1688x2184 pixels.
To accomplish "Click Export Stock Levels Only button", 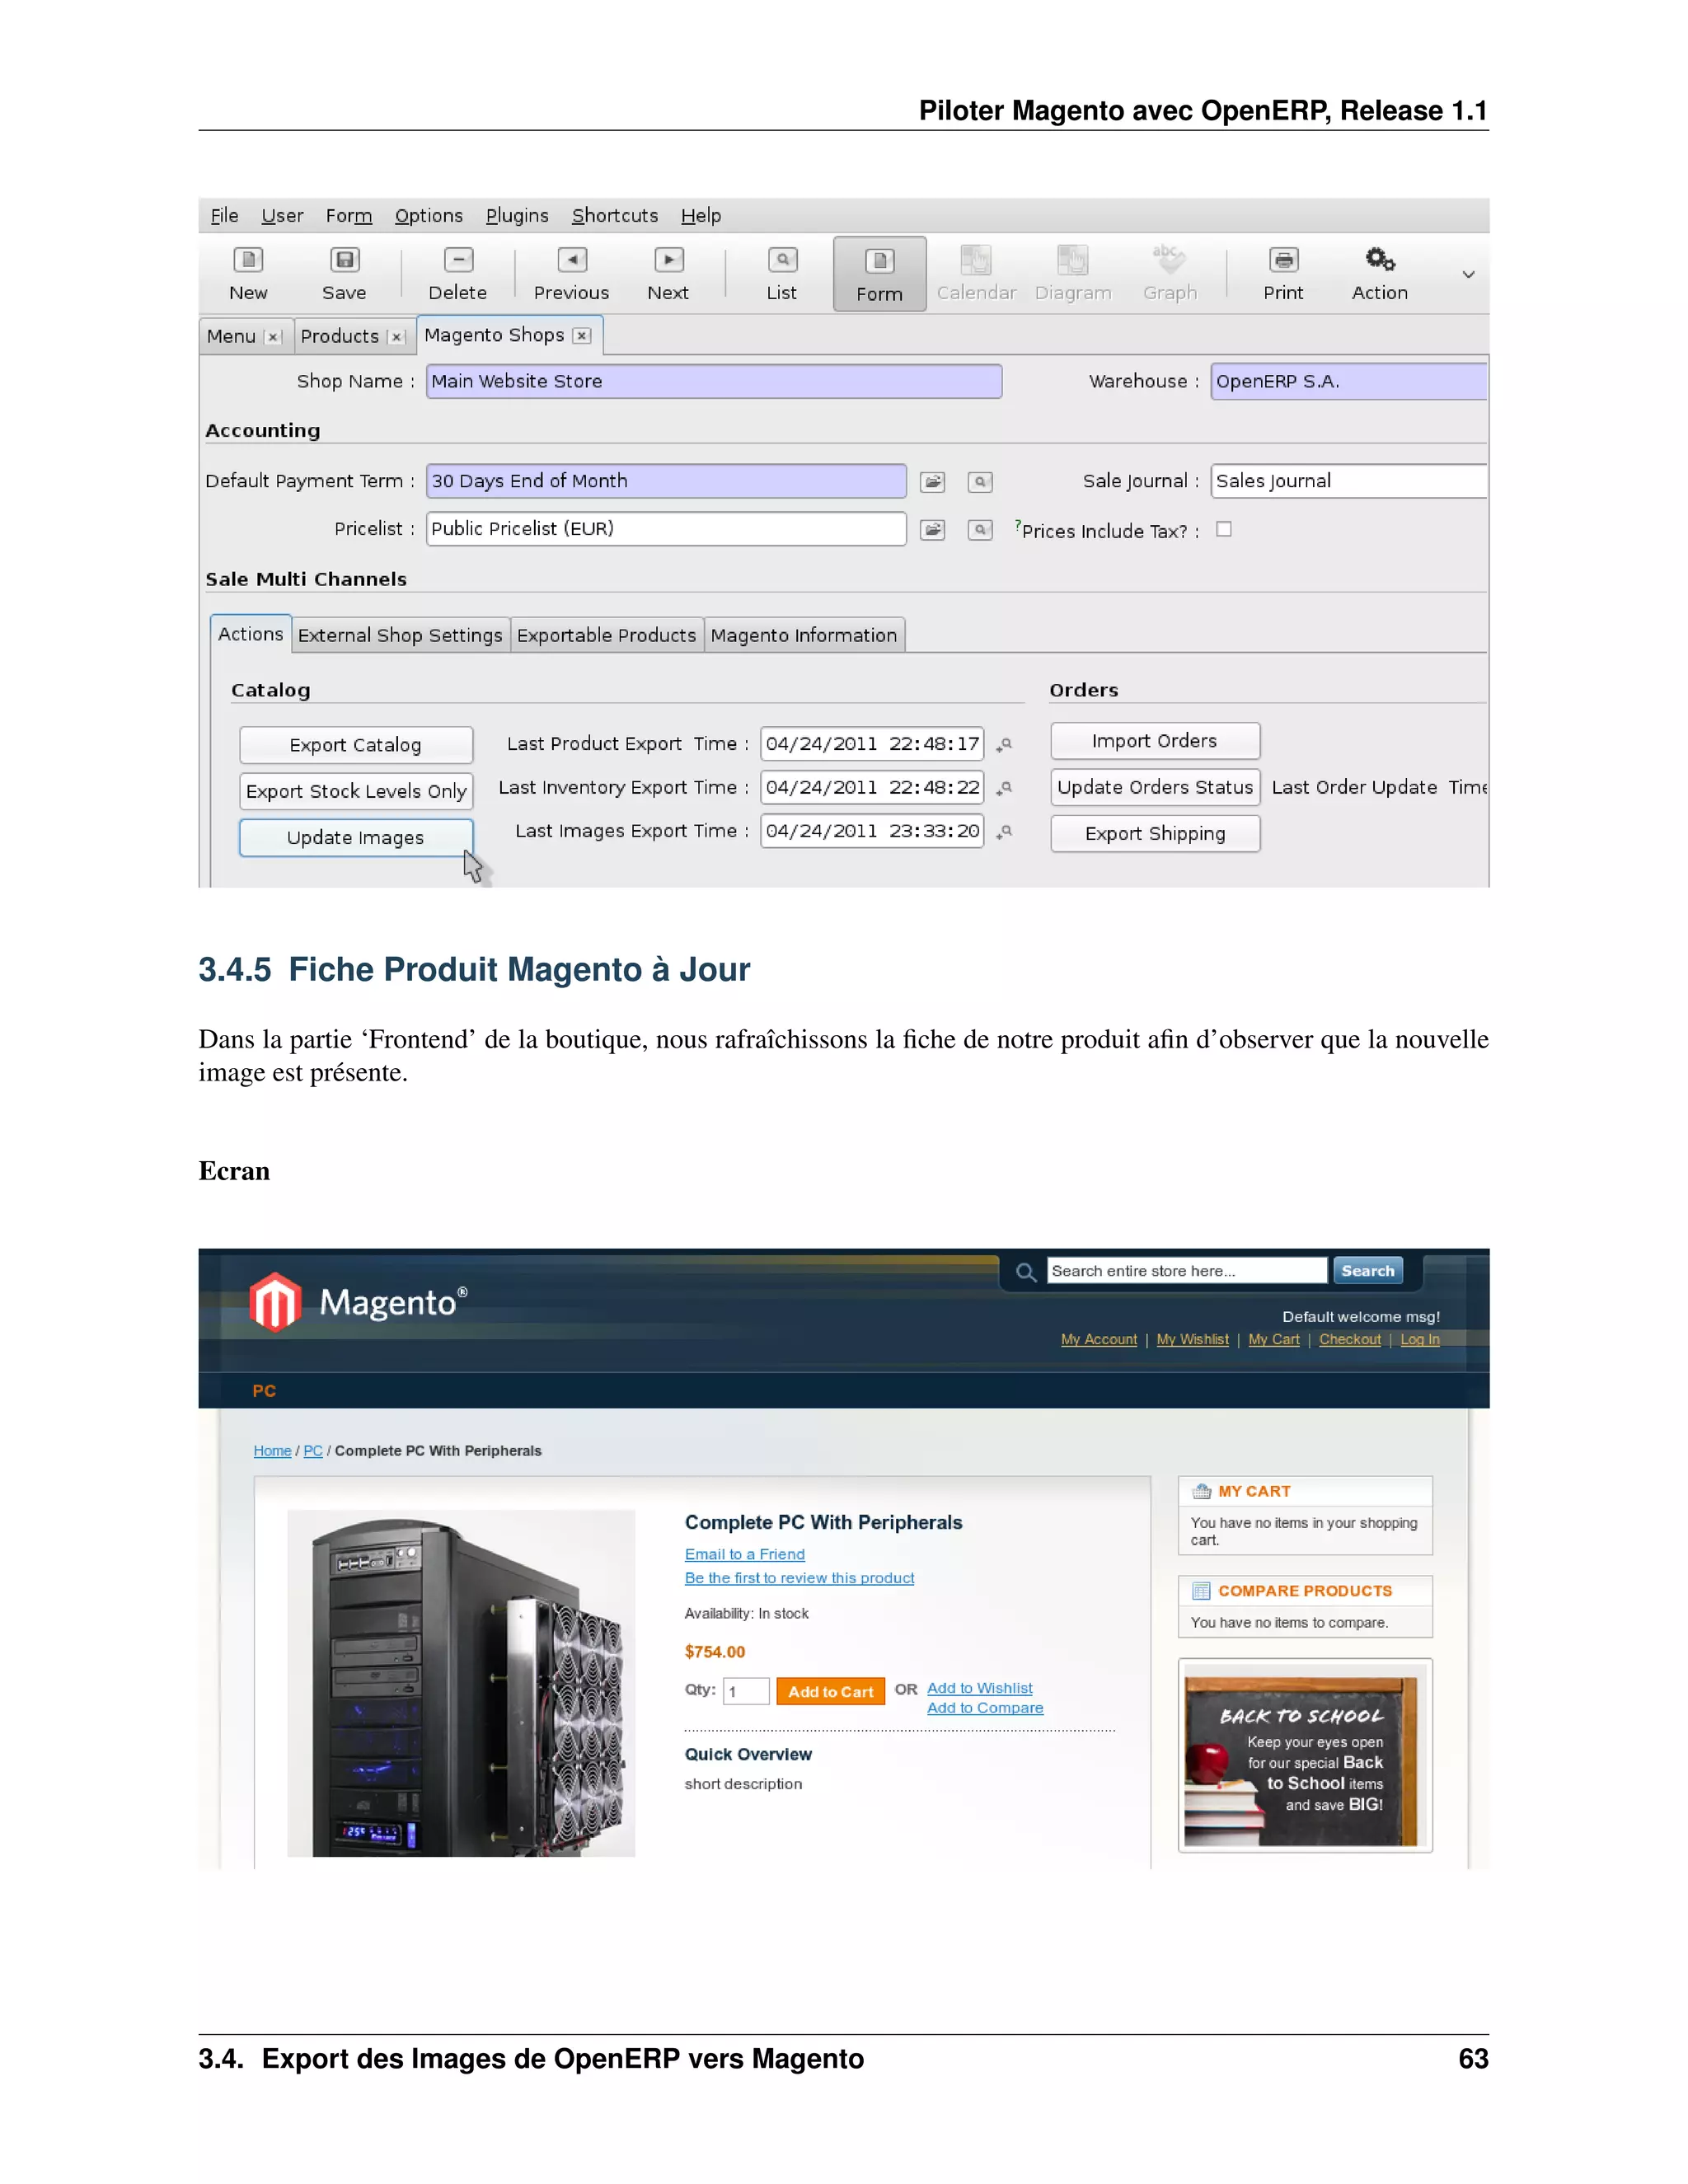I will (x=356, y=791).
